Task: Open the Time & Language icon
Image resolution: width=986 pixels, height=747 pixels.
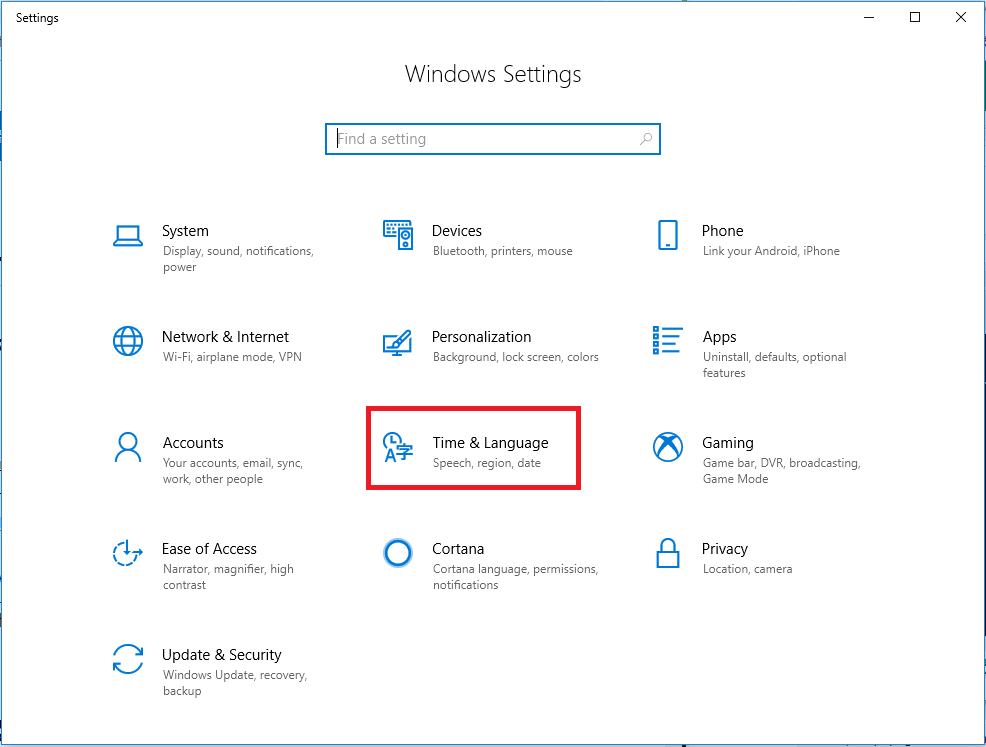Action: click(x=398, y=447)
